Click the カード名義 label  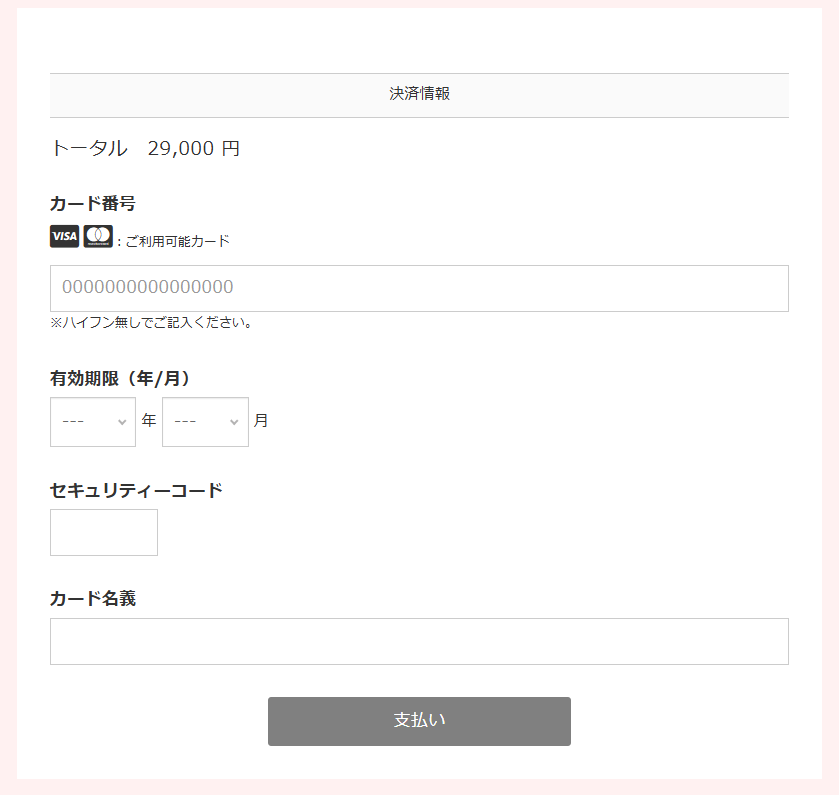pos(92,599)
